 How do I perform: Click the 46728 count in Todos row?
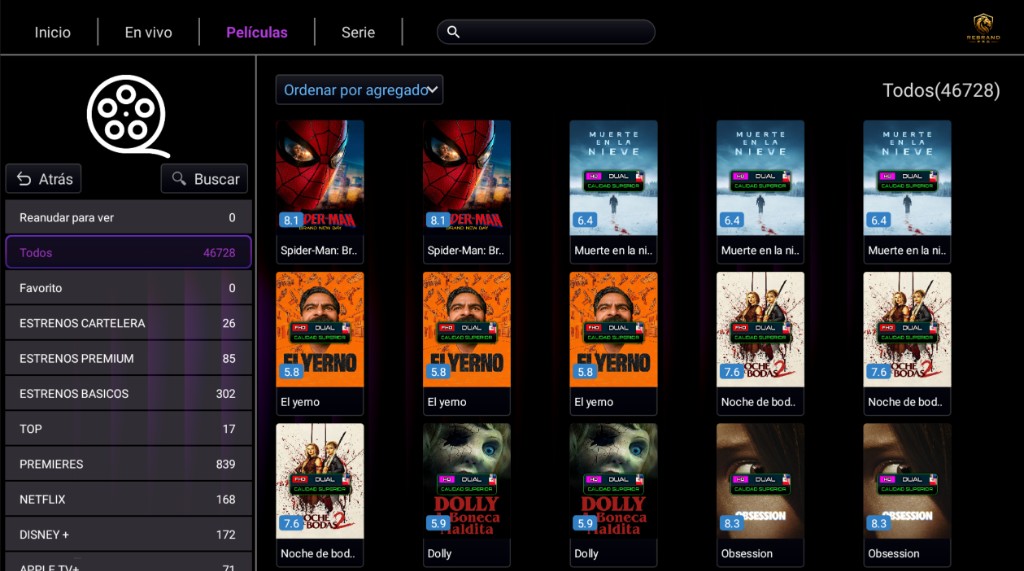(219, 253)
